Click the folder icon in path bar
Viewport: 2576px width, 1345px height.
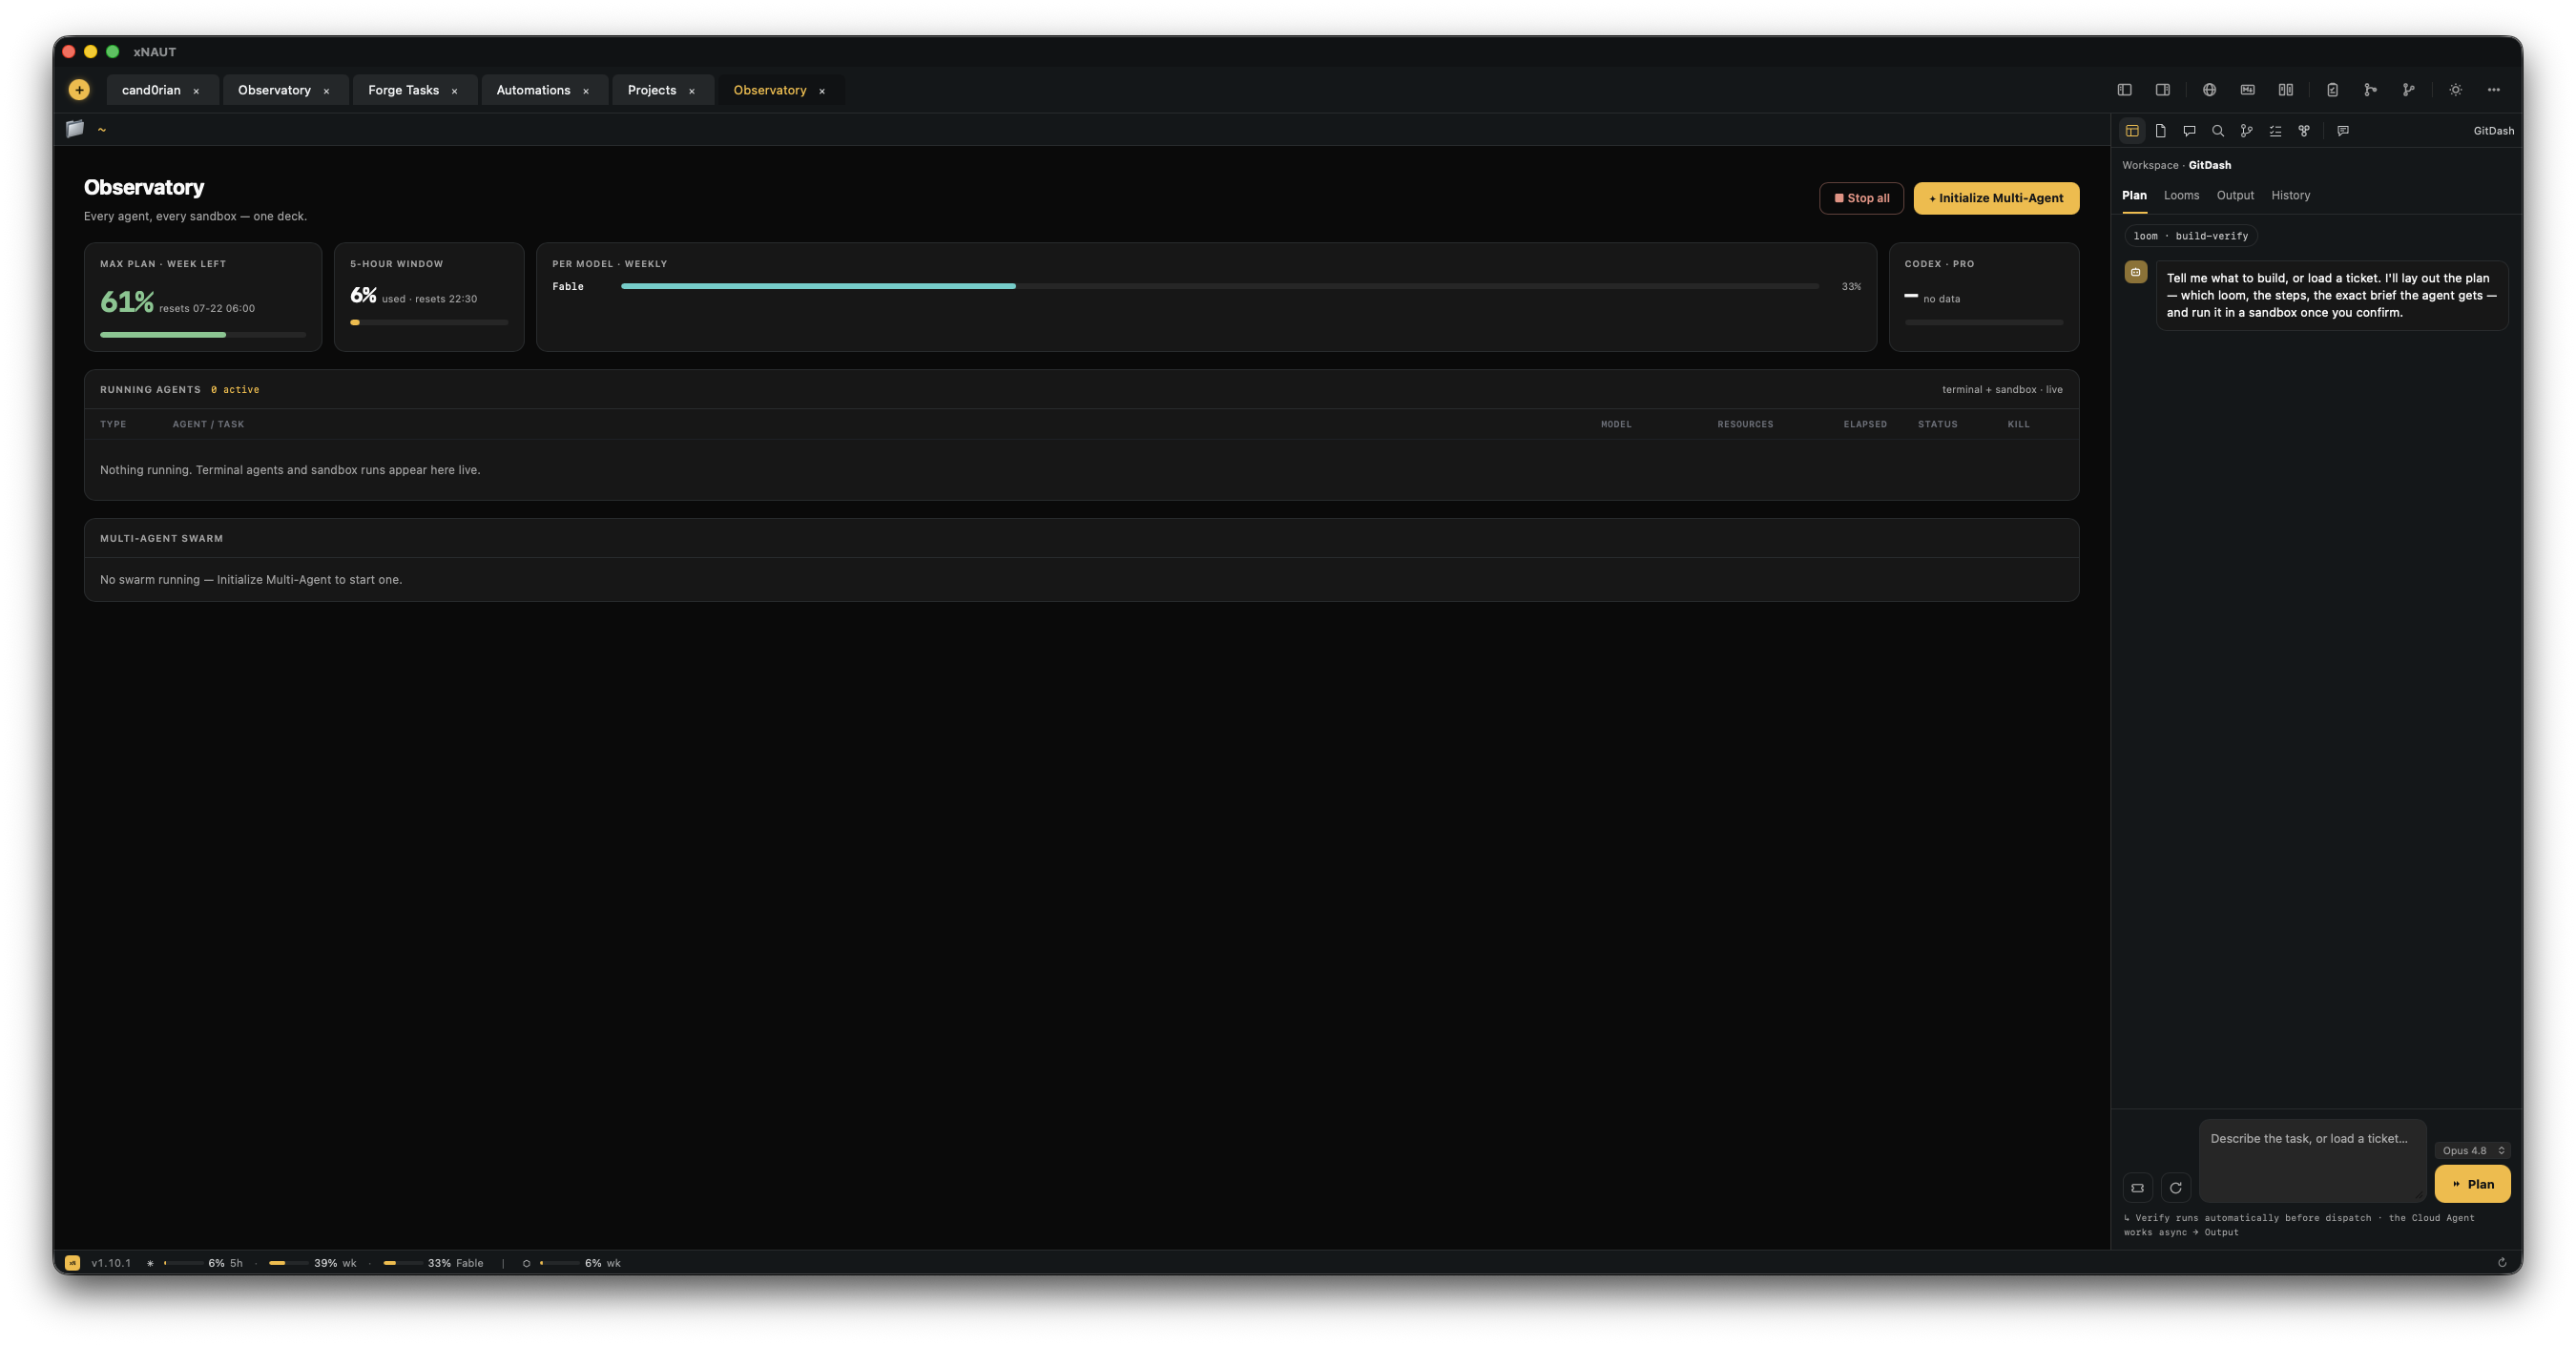coord(75,129)
